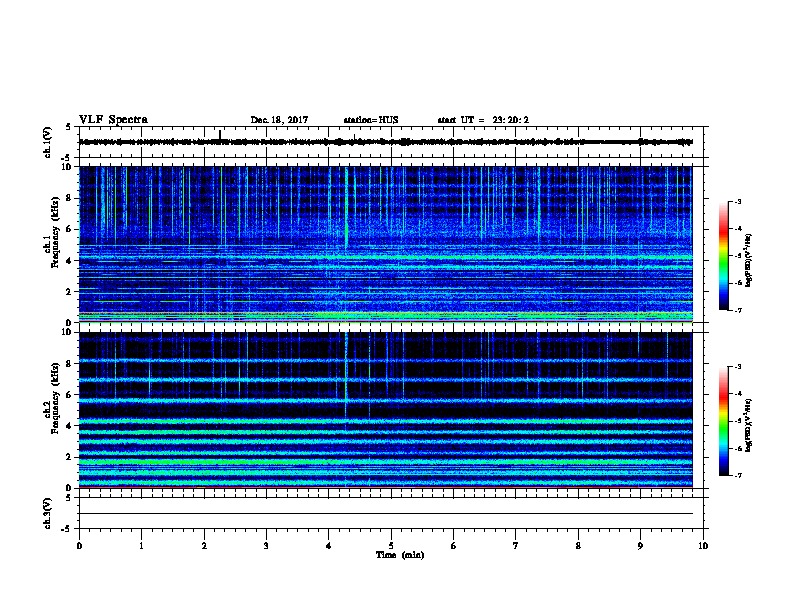Click the 'start UT = 23:20:2' text
This screenshot has width=792, height=612.
pyautogui.click(x=483, y=120)
